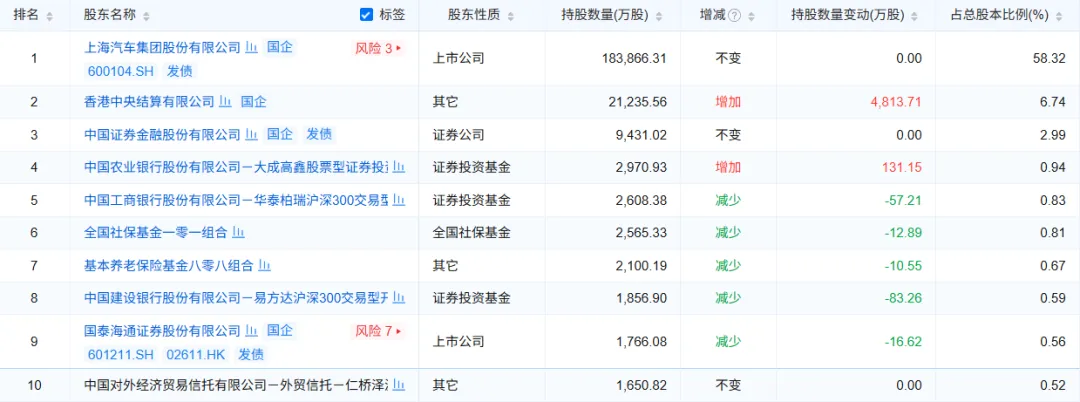This screenshot has height=402, width=1080.
Task: Open chart icon in 中国对外经济贸易信托 row
Action: (399, 385)
